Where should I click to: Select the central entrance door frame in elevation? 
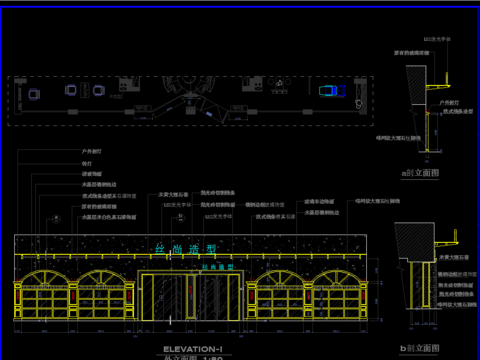tap(191, 296)
